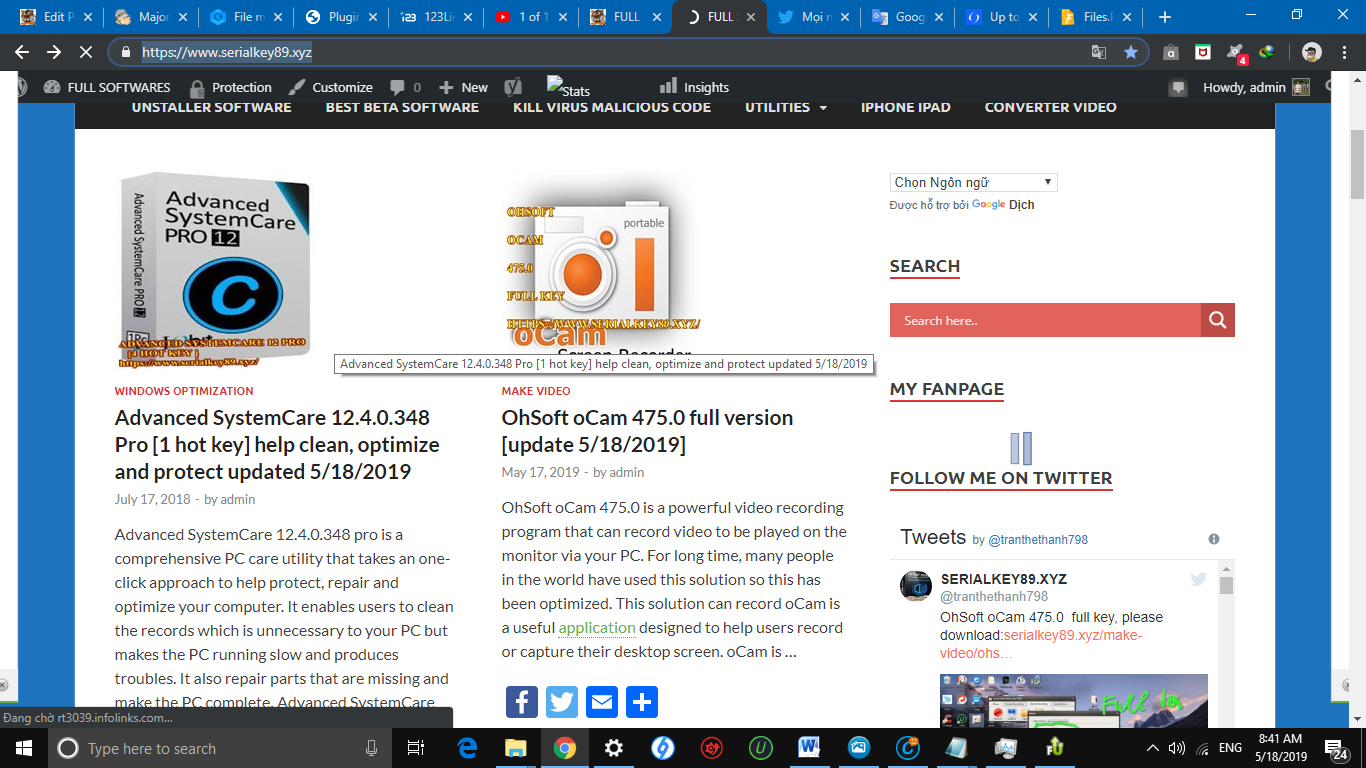Image resolution: width=1366 pixels, height=768 pixels.
Task: Open the tweet screenshot image preview
Action: (1074, 701)
